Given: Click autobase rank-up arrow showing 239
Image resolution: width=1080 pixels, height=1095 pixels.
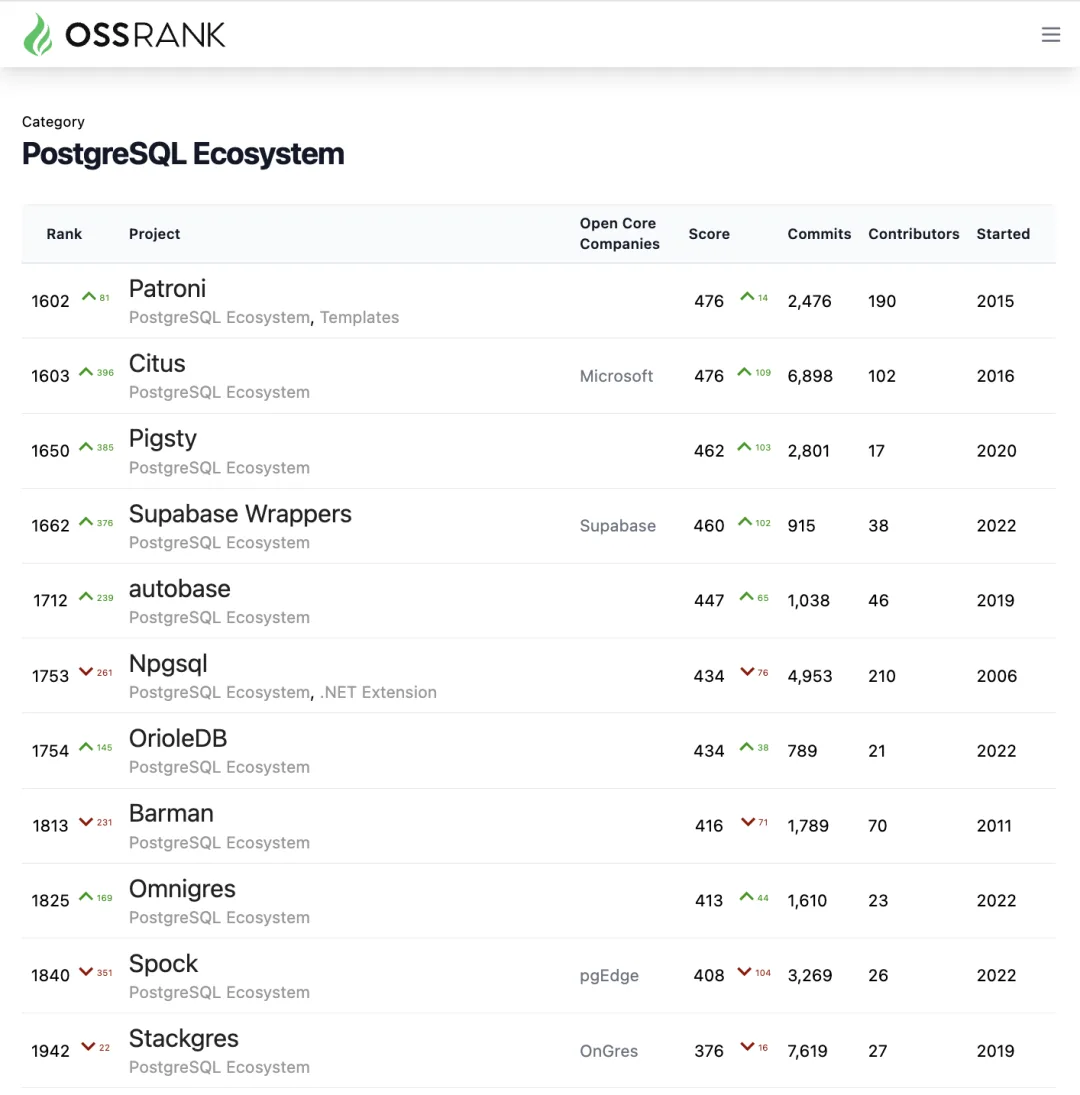Looking at the screenshot, I should [x=86, y=596].
